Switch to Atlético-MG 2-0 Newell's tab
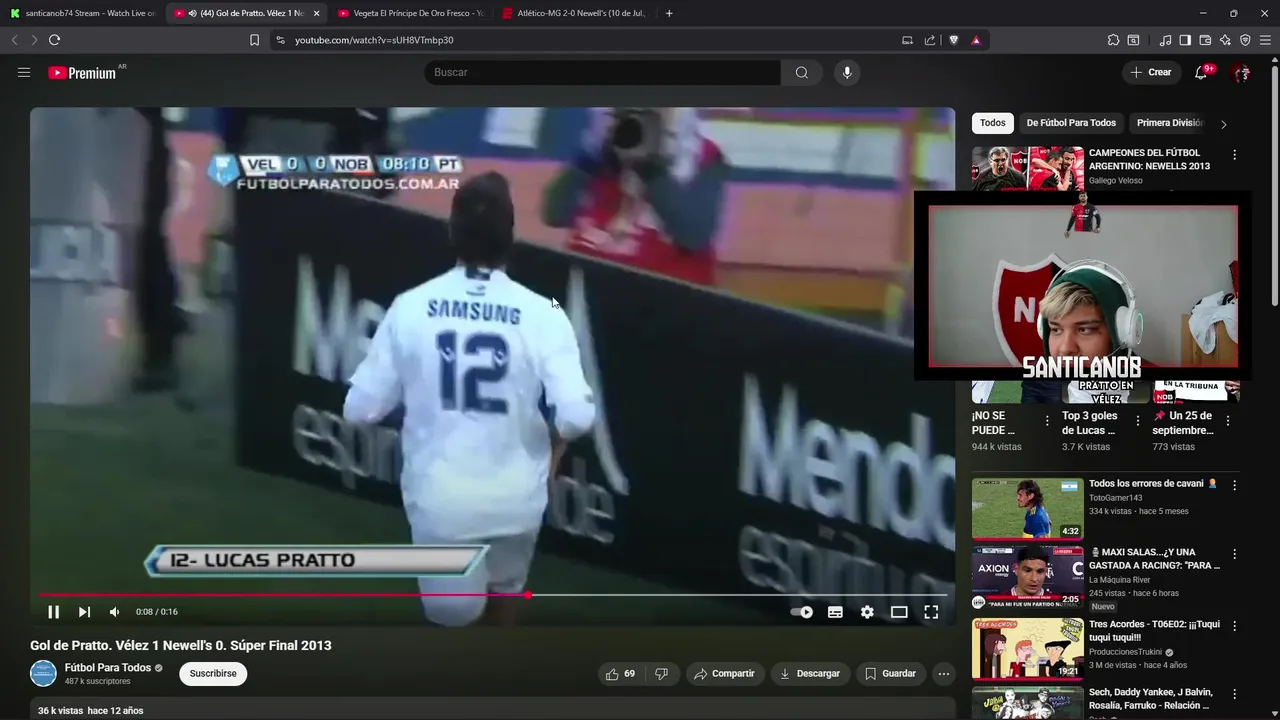The height and width of the screenshot is (720, 1280). [x=575, y=13]
